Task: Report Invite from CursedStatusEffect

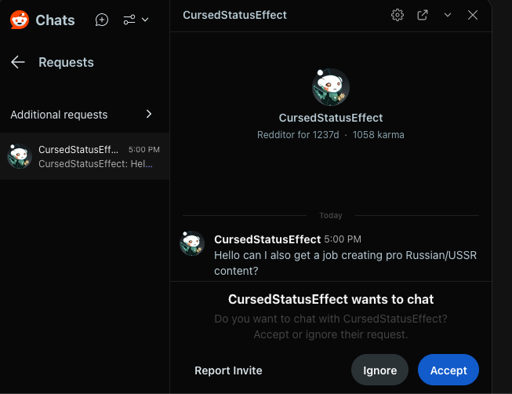Action: [x=228, y=370]
